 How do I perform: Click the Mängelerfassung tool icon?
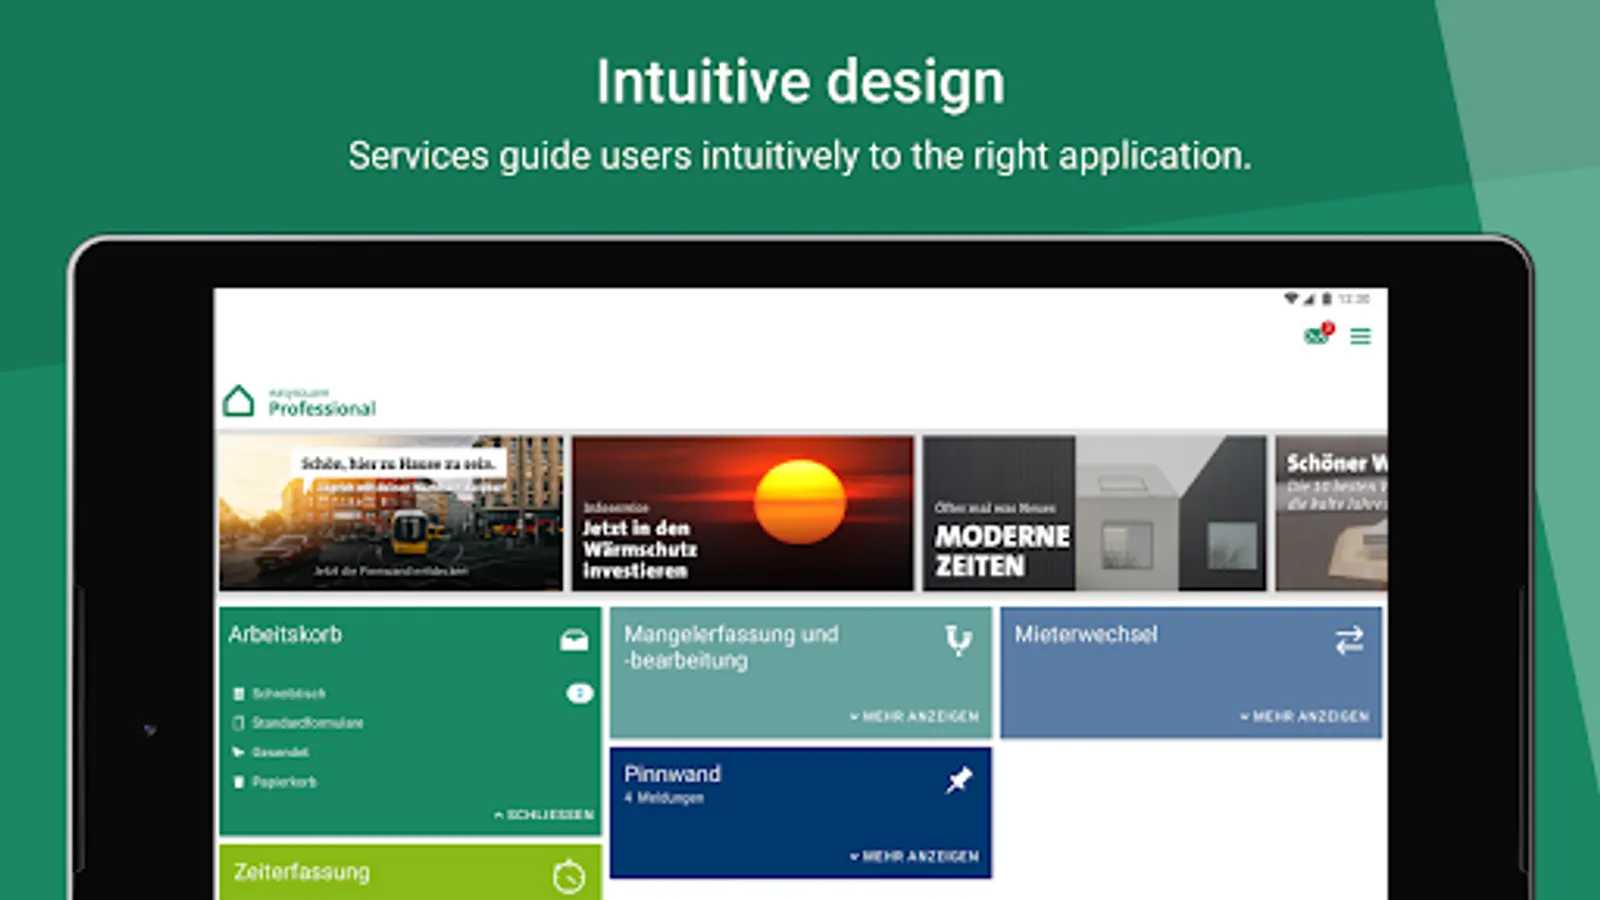[958, 640]
